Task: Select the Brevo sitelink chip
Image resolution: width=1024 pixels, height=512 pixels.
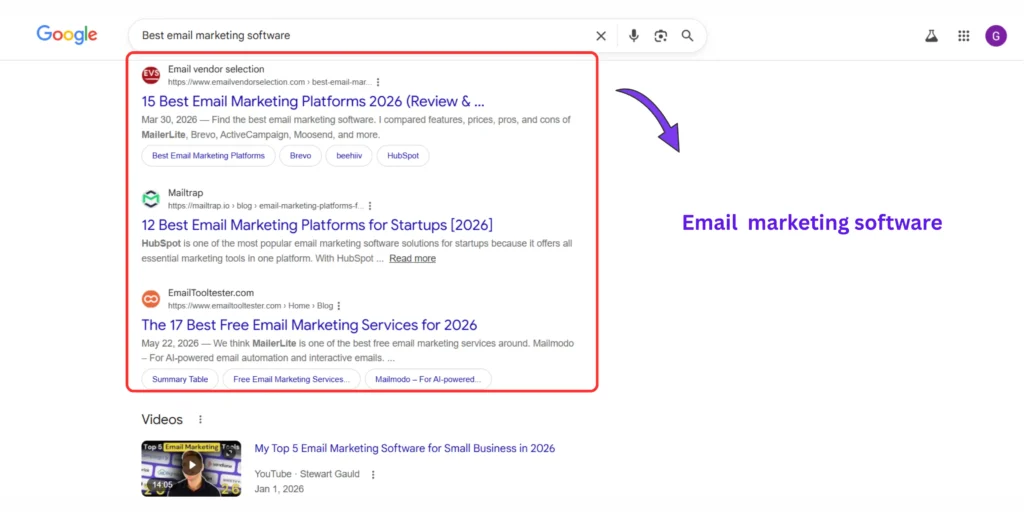Action: [300, 156]
